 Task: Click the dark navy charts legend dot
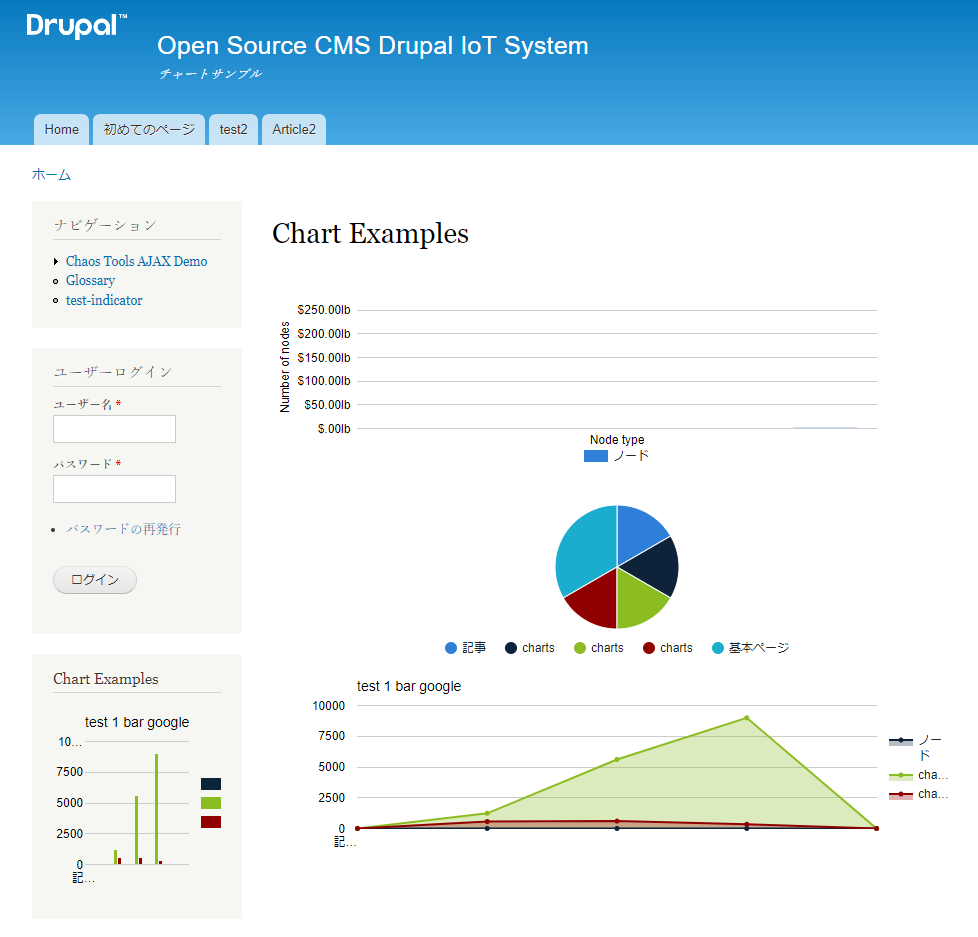click(x=511, y=648)
